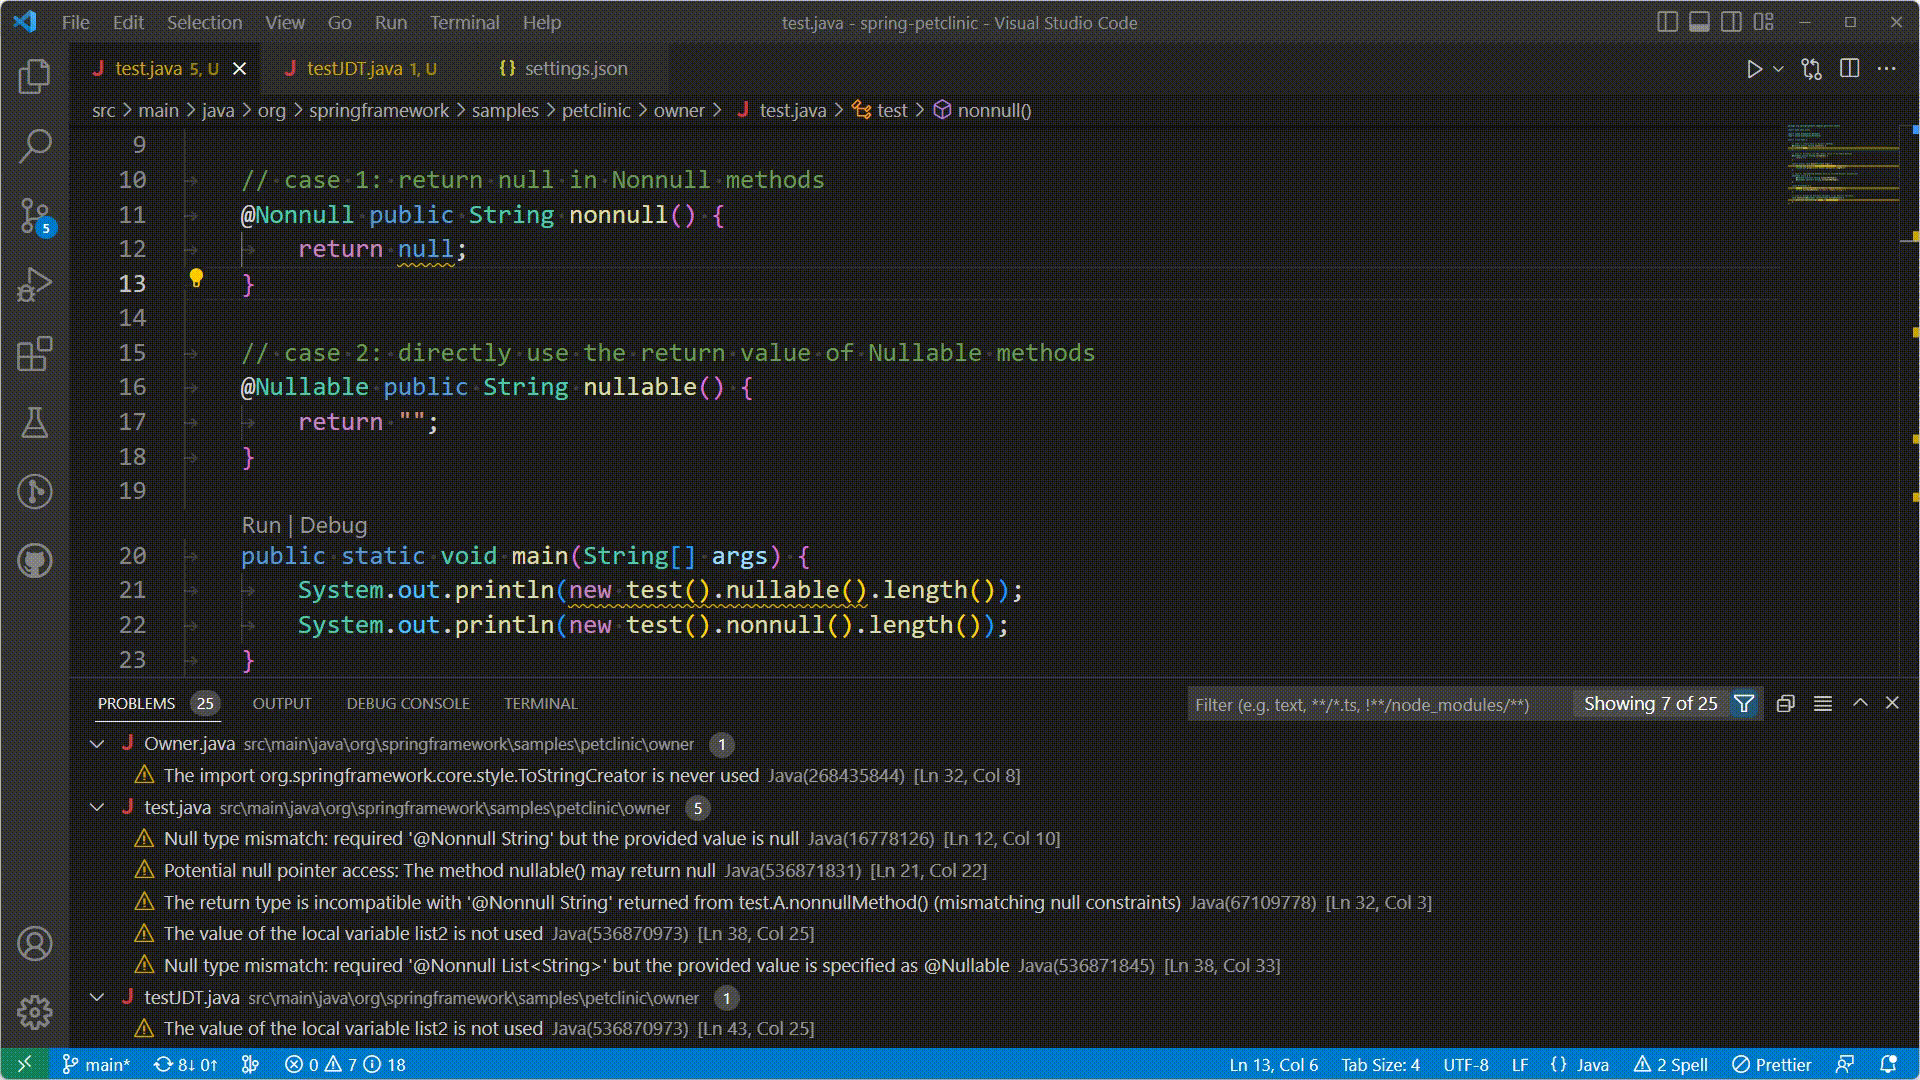Toggle the bottom panel layout button

point(1699,22)
